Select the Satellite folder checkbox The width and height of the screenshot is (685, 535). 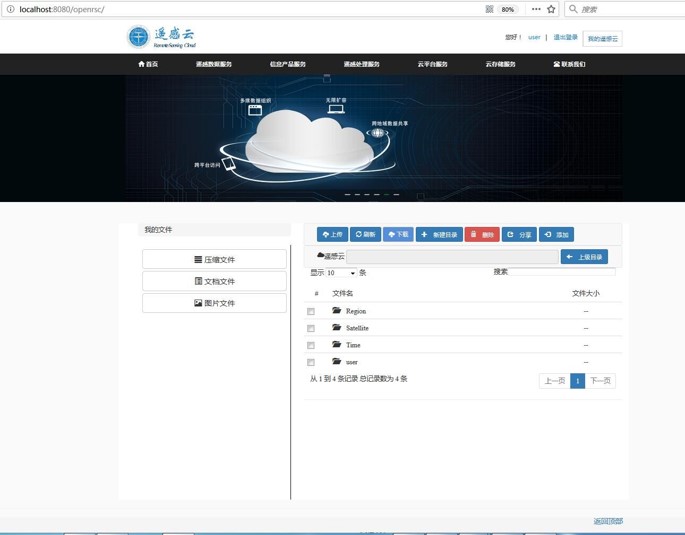pyautogui.click(x=311, y=328)
